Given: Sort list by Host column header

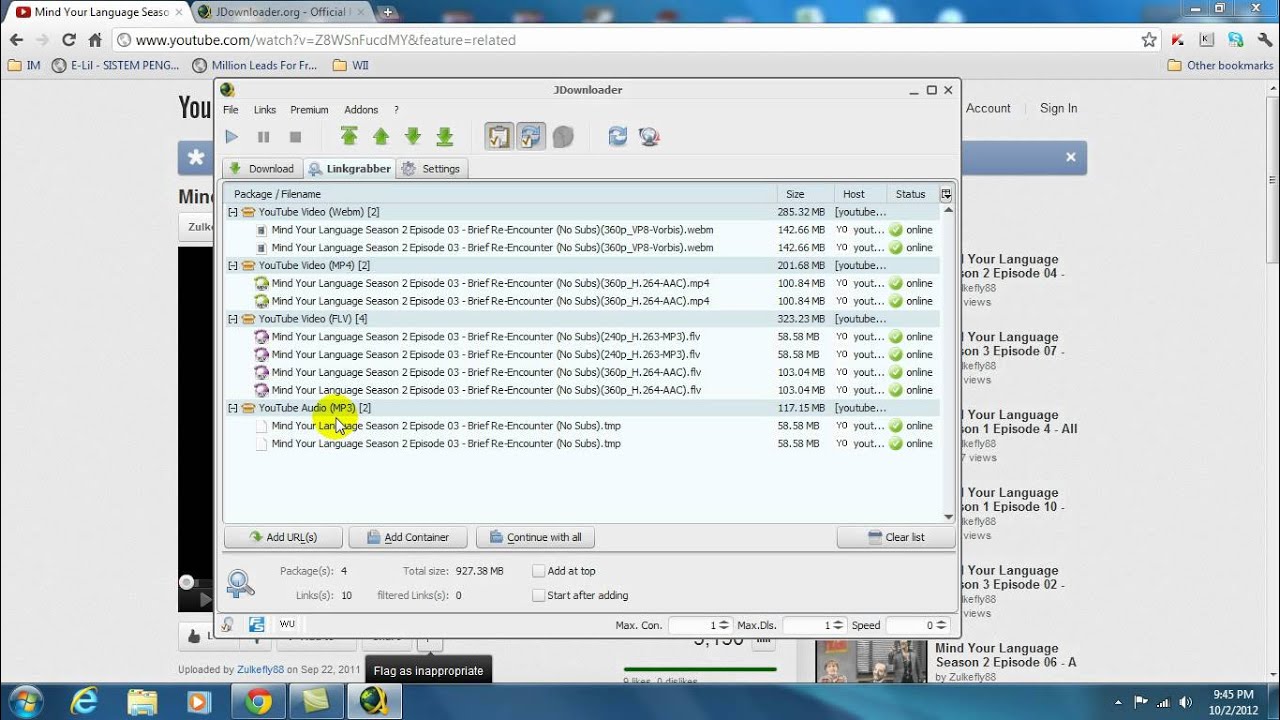Looking at the screenshot, I should point(861,194).
